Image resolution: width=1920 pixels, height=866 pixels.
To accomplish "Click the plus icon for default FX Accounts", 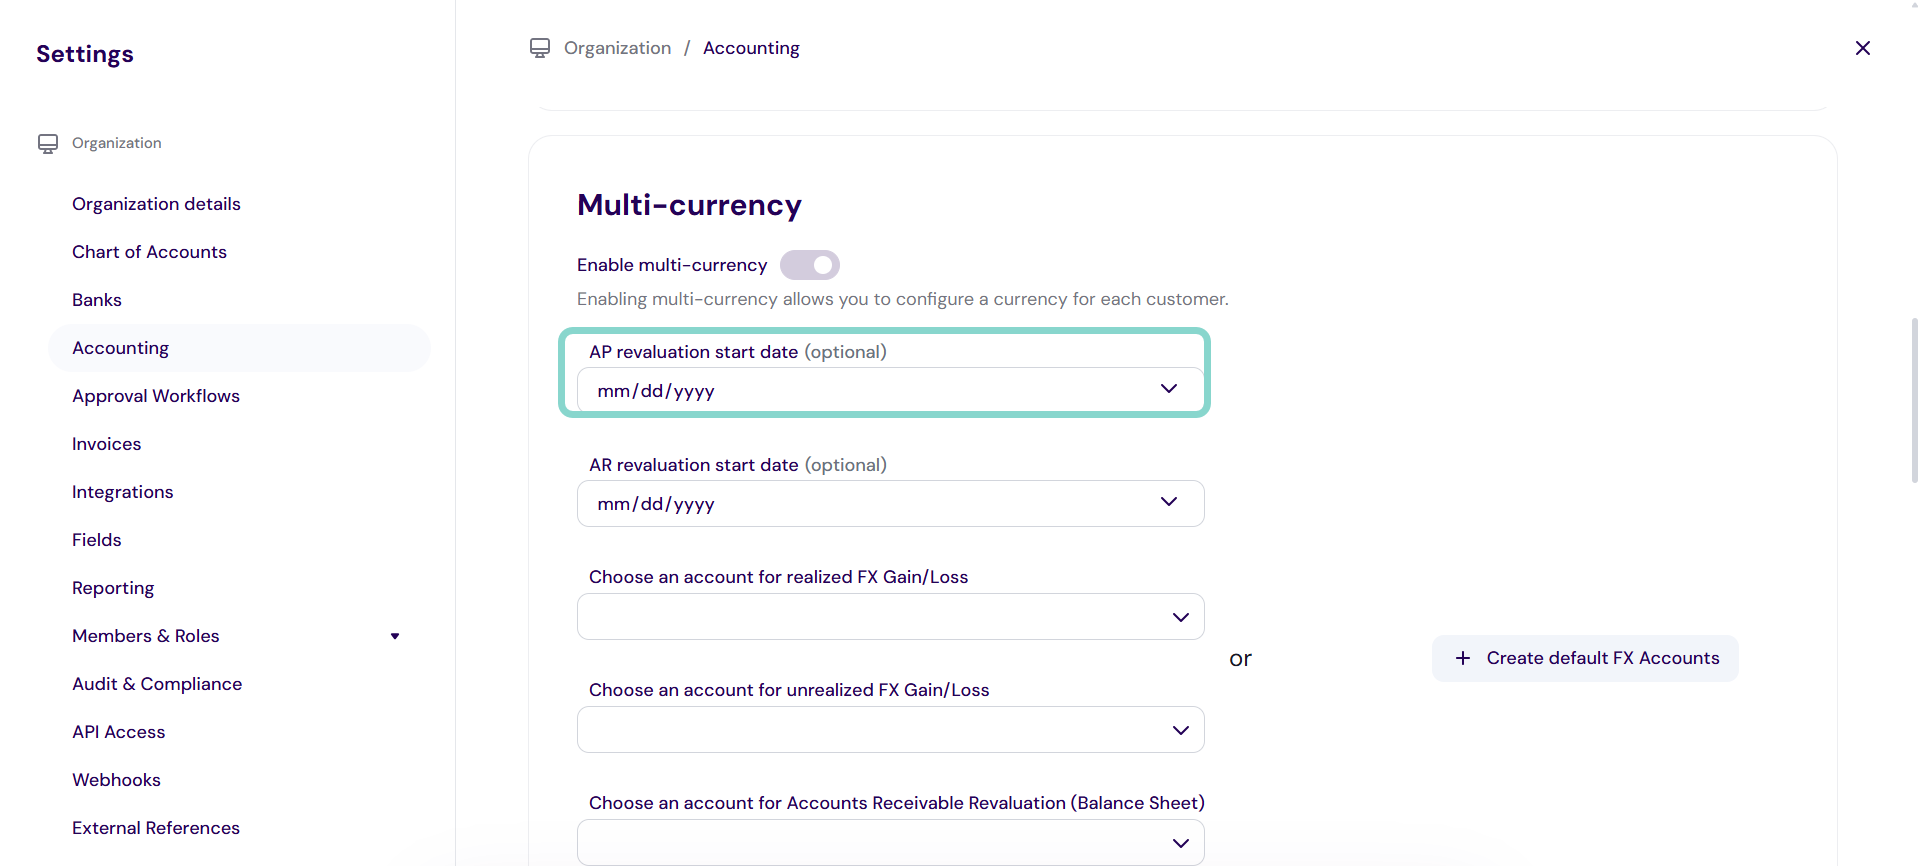I will coord(1463,658).
